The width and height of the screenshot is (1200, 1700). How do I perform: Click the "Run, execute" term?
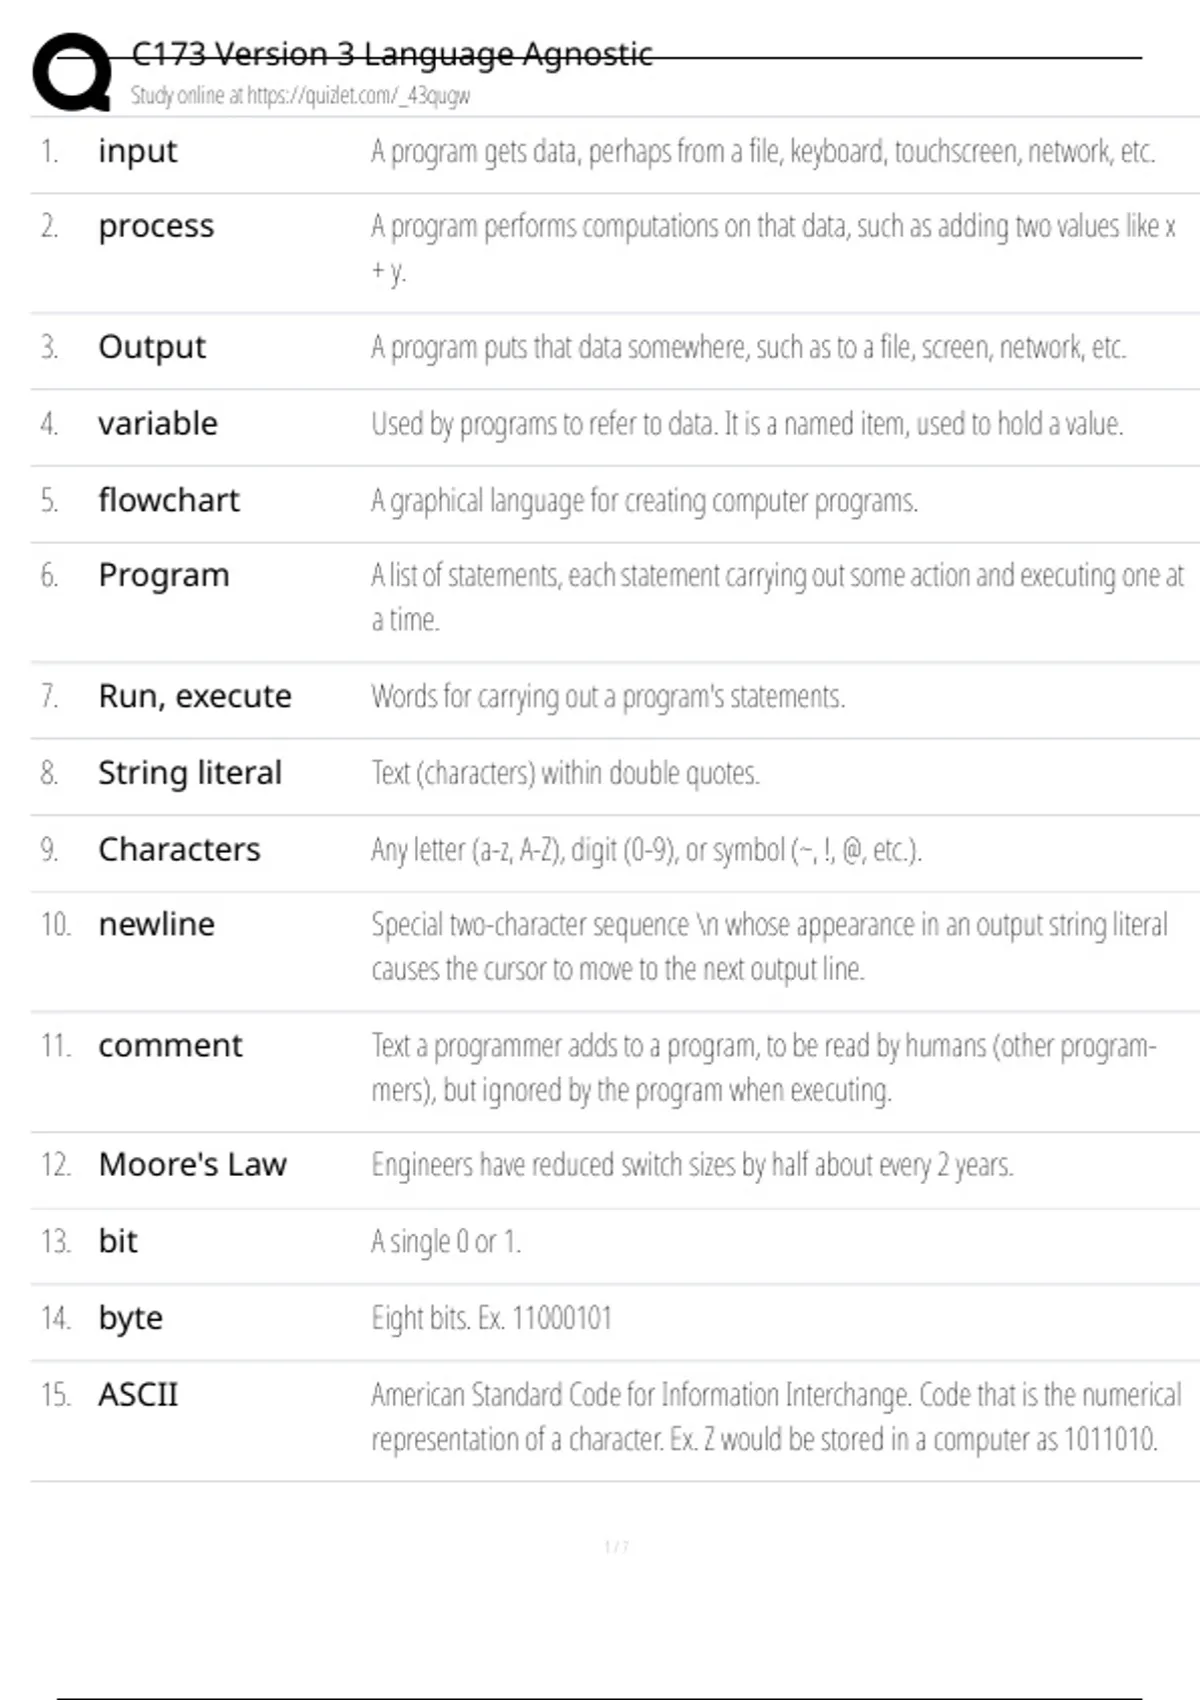[195, 696]
